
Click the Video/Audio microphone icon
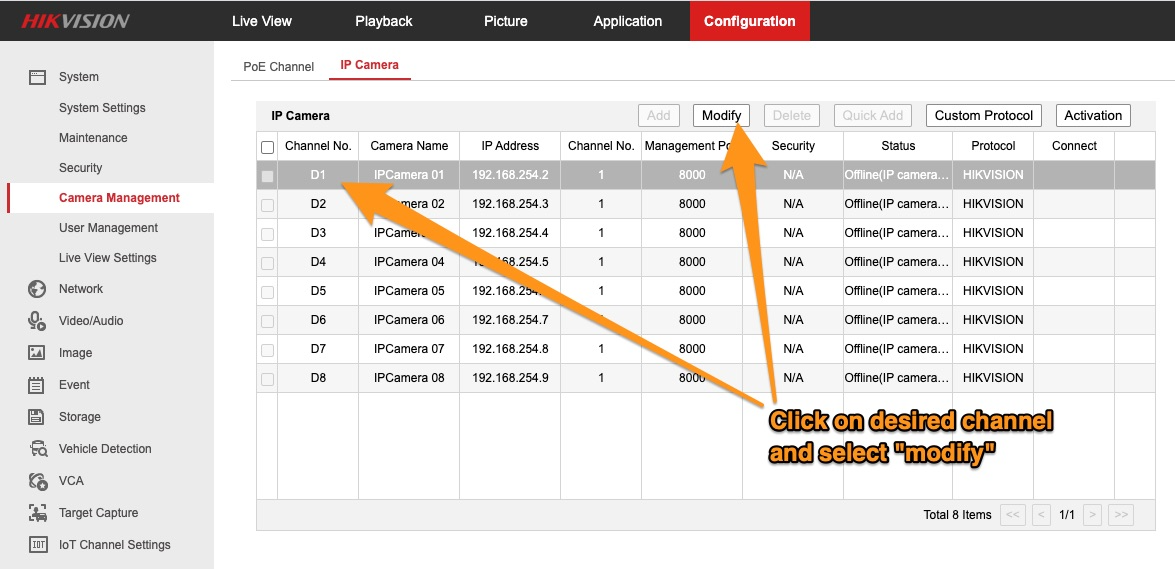(x=37, y=321)
